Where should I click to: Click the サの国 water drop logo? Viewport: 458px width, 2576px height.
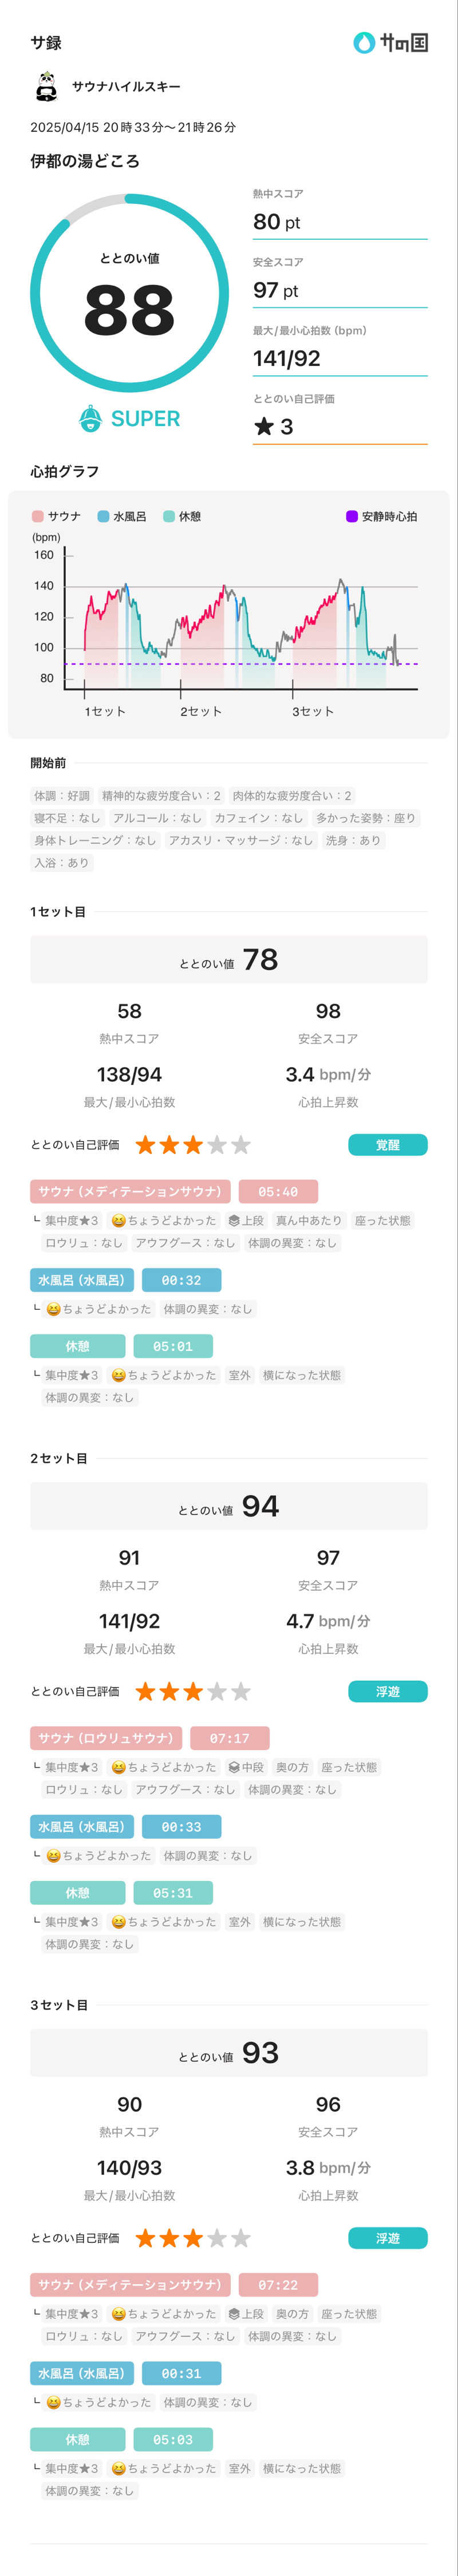(364, 42)
